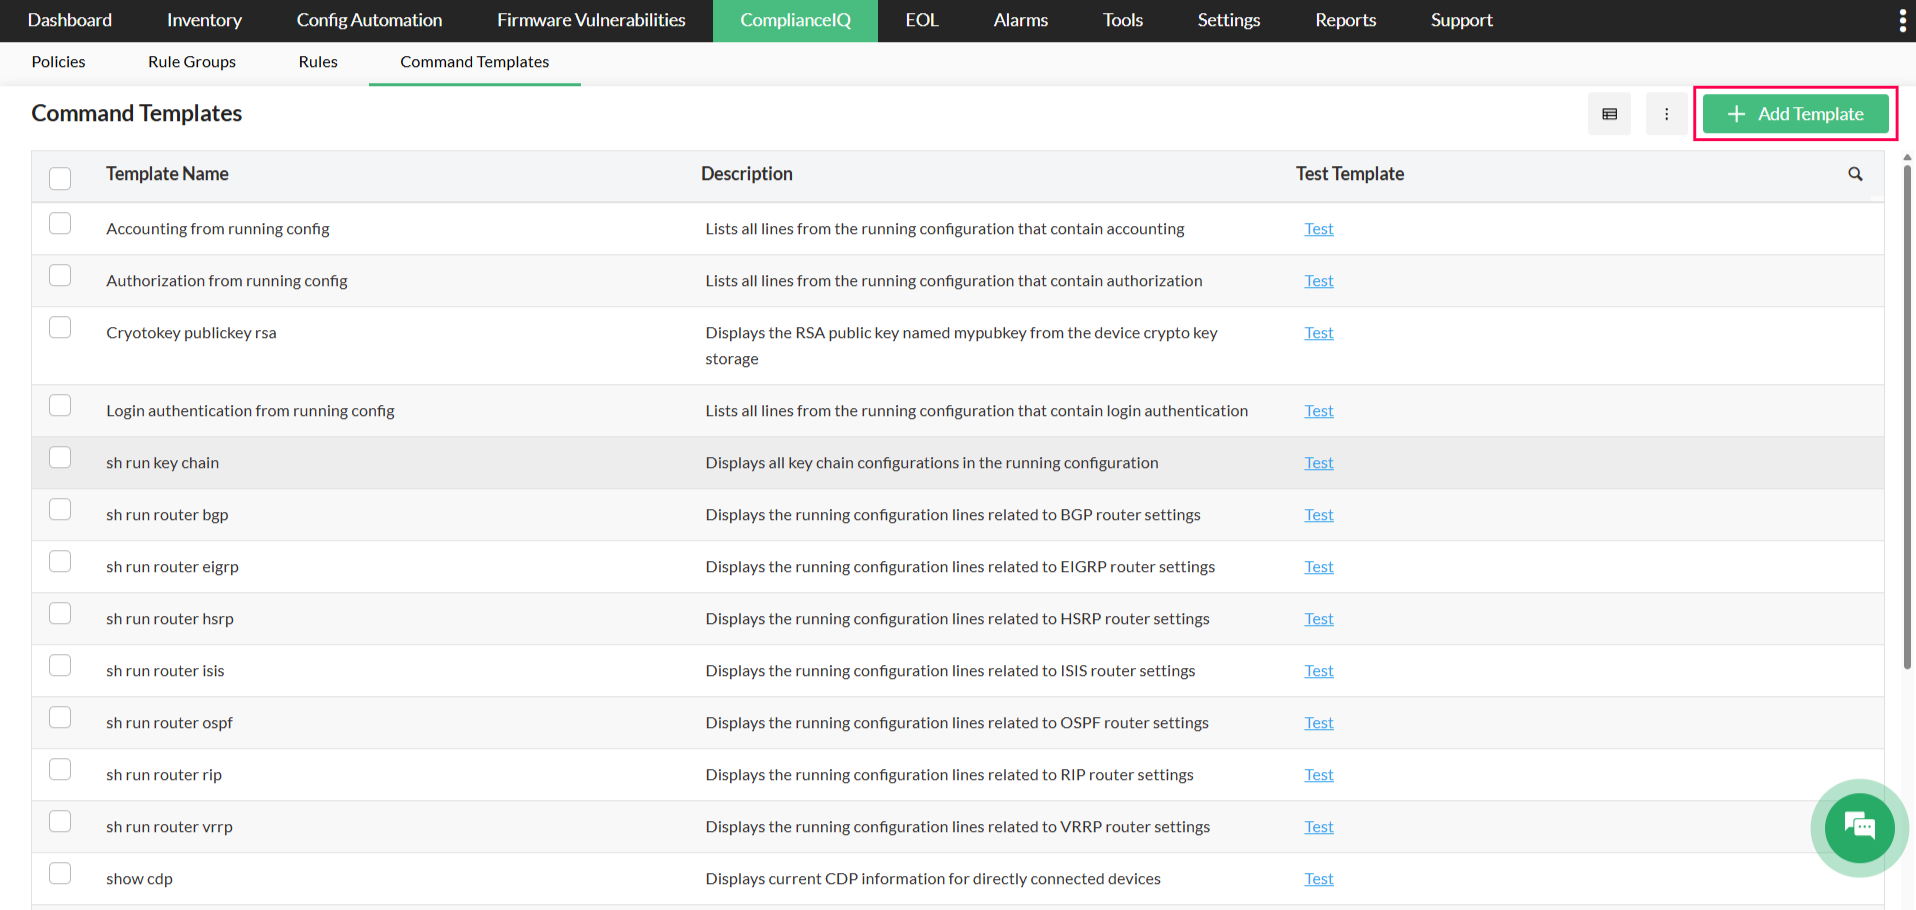This screenshot has width=1916, height=910.
Task: Click the Add Template button
Action: point(1795,114)
